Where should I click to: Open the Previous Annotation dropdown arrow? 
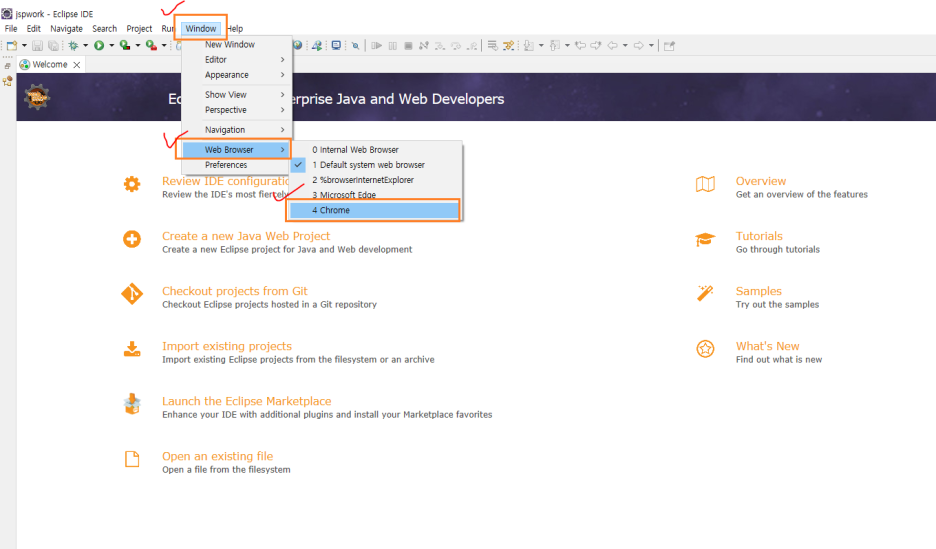point(567,45)
